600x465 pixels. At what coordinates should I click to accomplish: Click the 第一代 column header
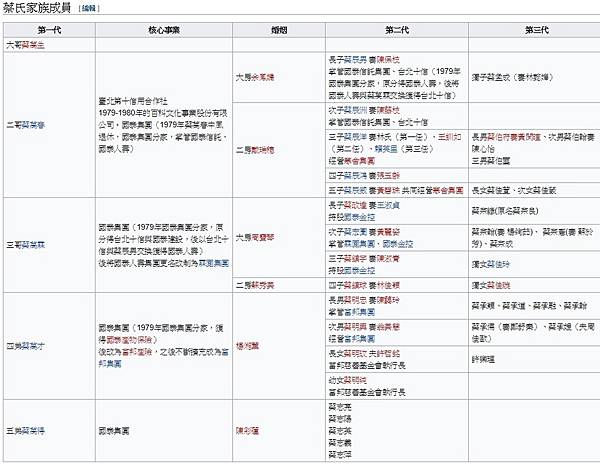pos(49,30)
